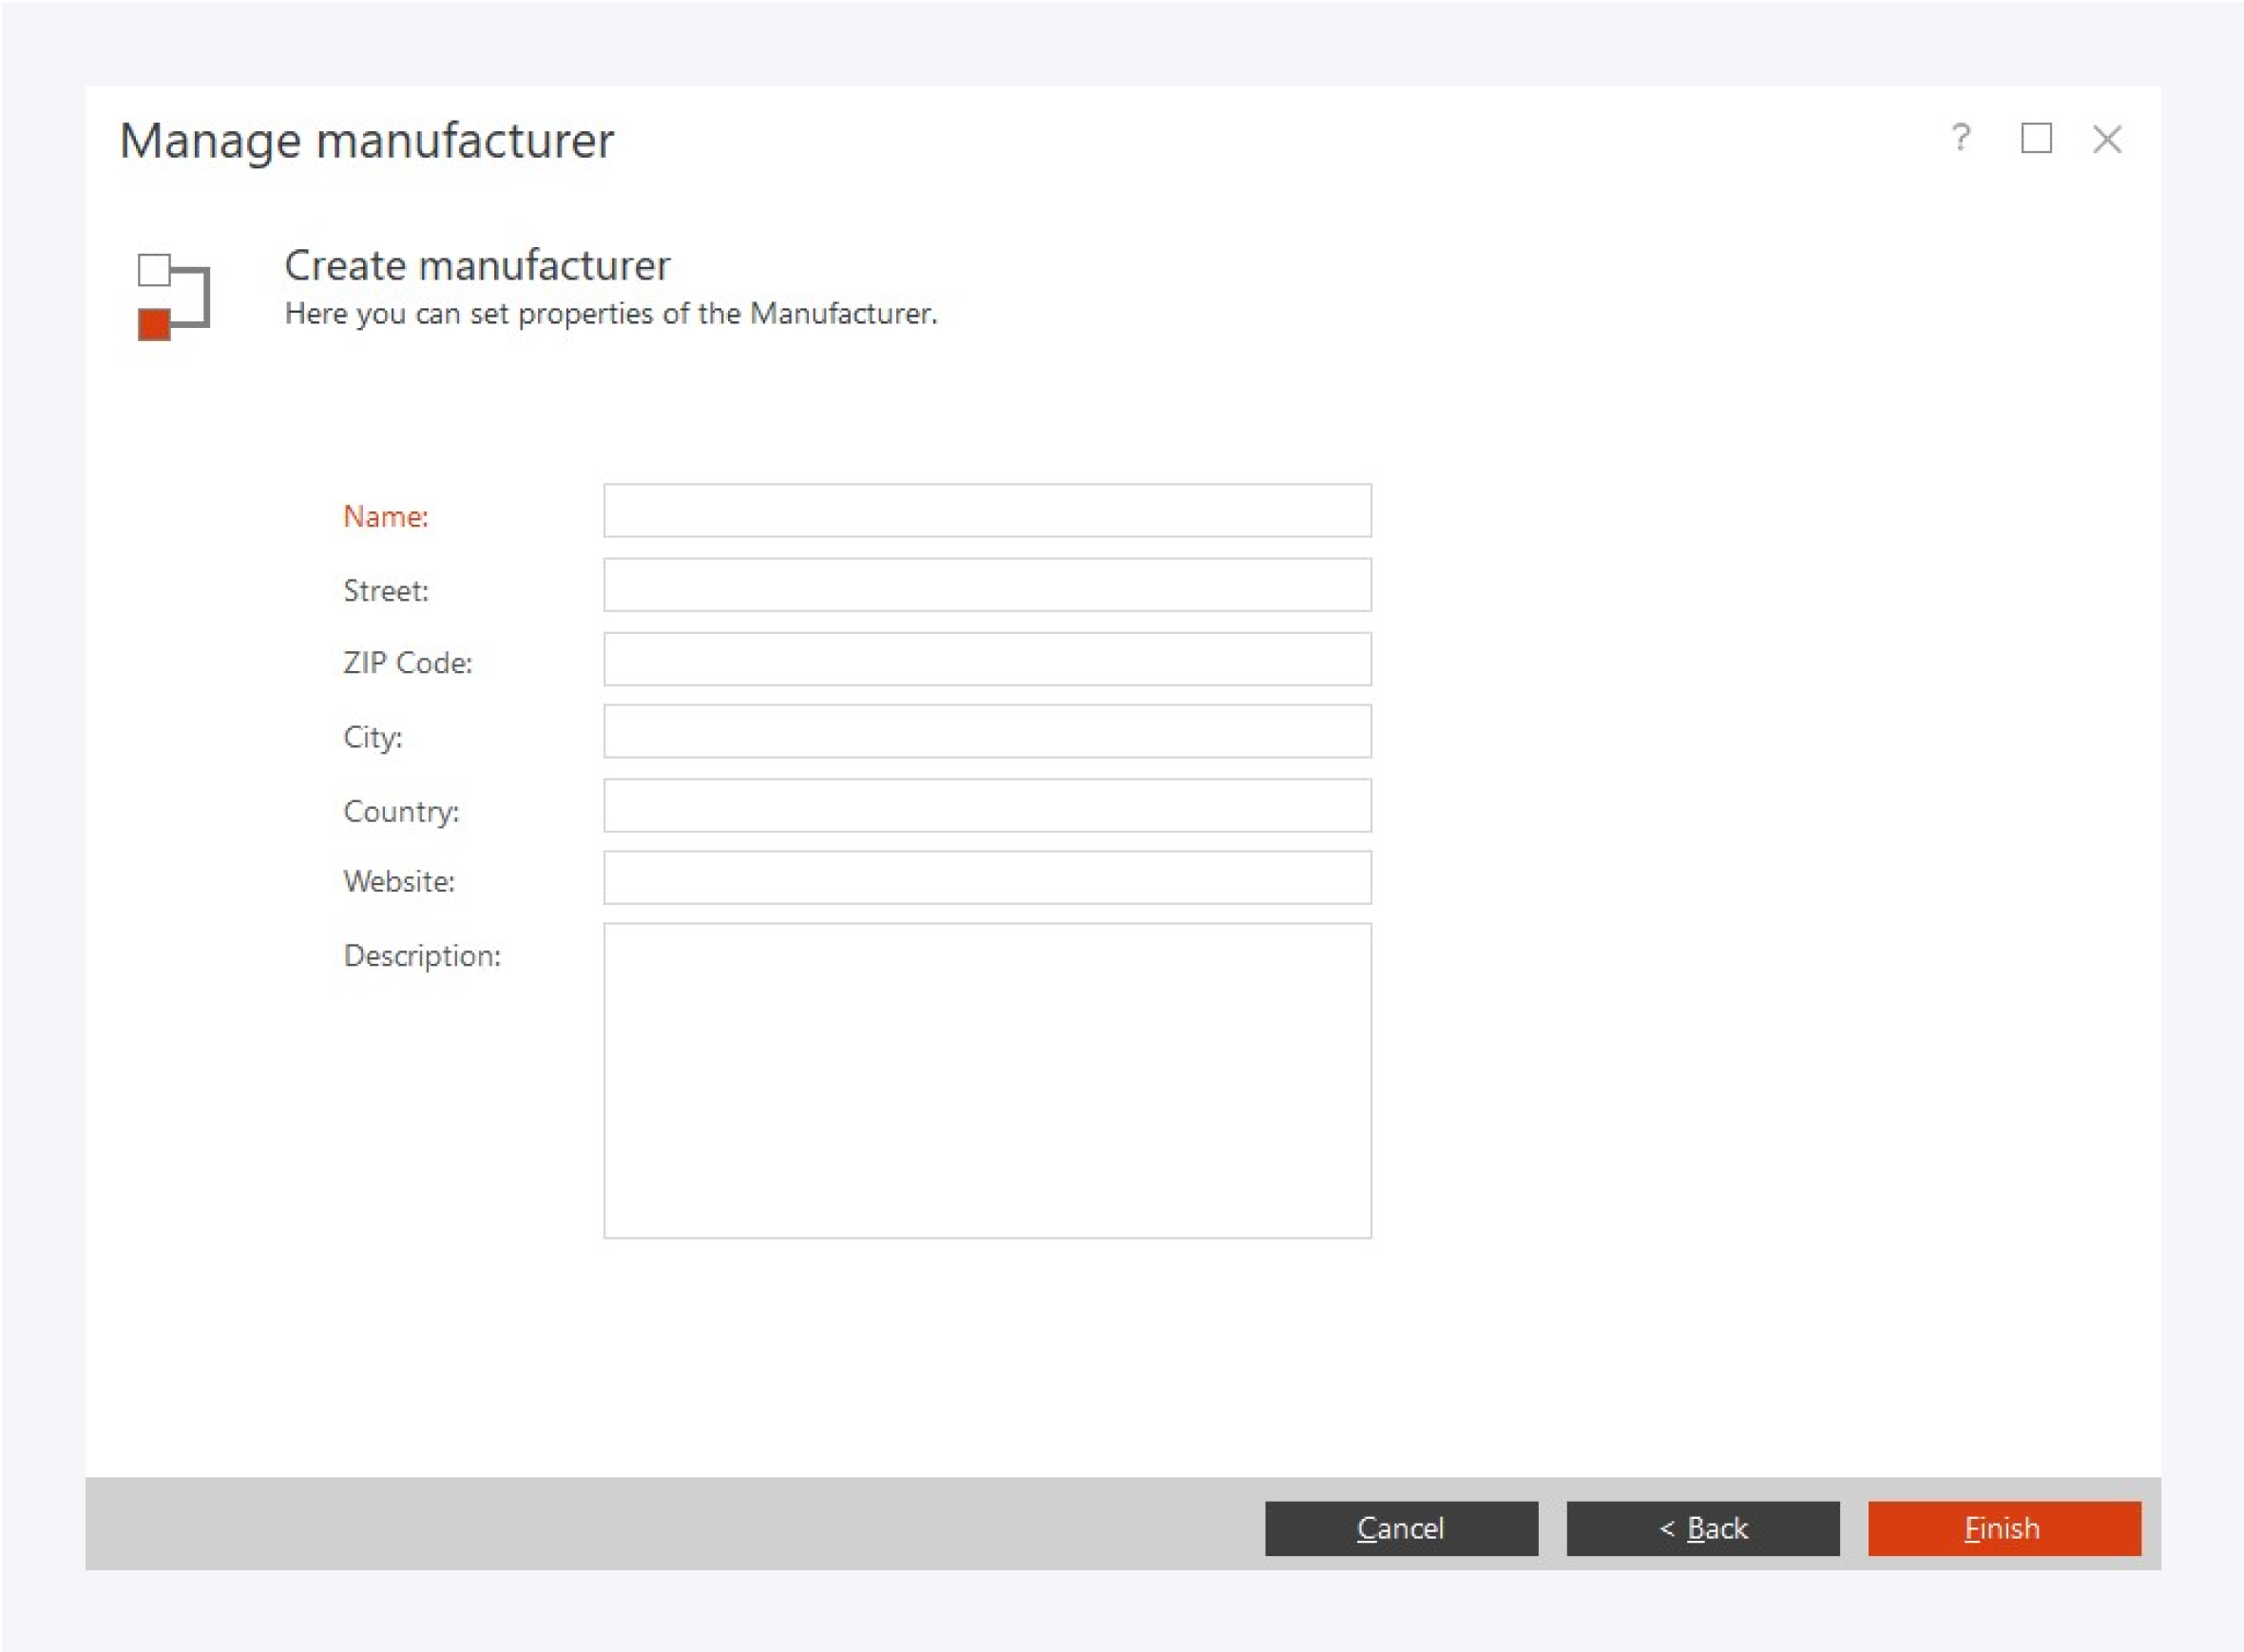
Task: Activate the Website text field
Action: 987,878
